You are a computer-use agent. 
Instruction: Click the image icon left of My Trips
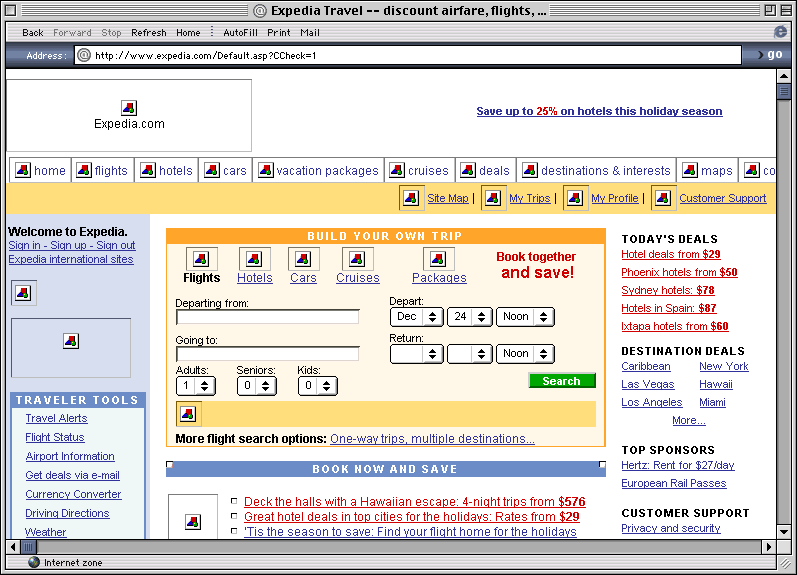click(494, 198)
